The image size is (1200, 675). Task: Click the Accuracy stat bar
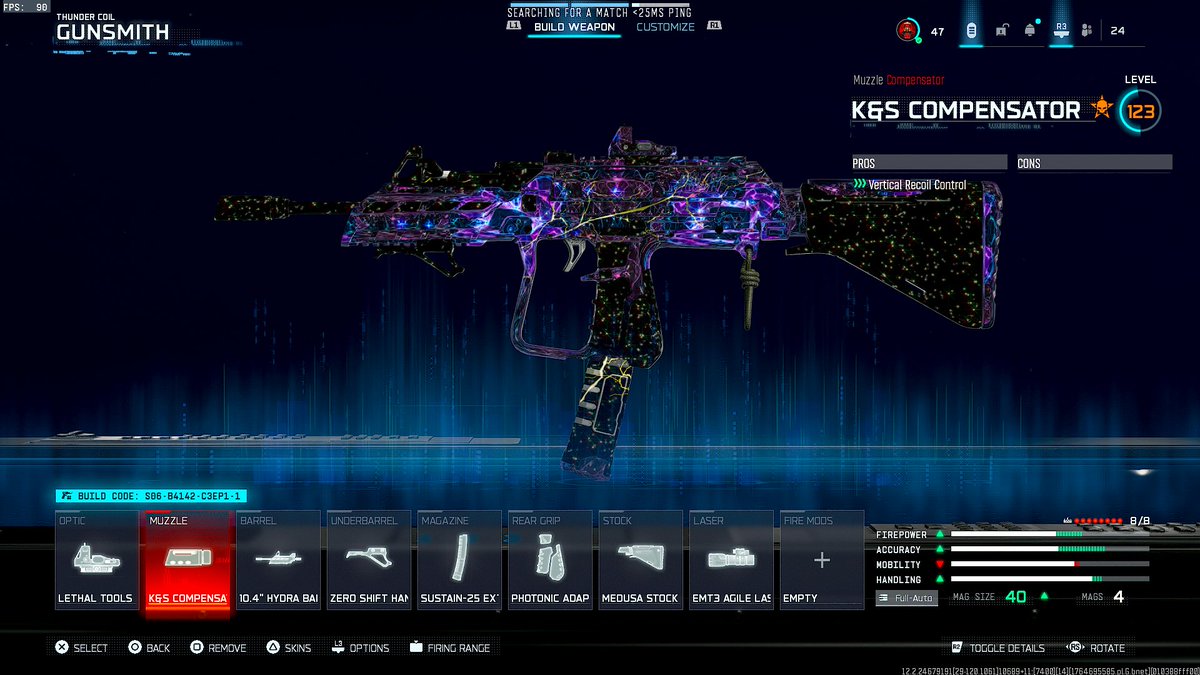pyautogui.click(x=1050, y=549)
